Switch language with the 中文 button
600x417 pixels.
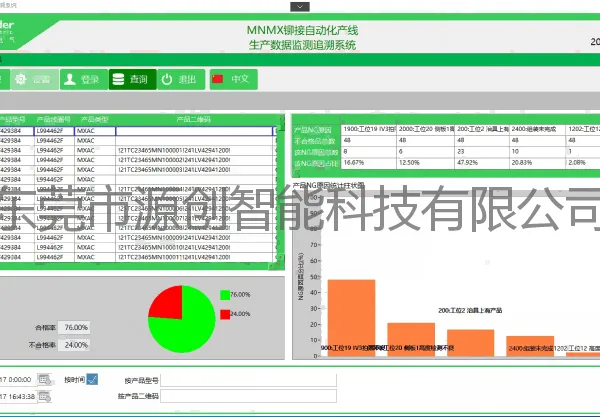point(233,79)
